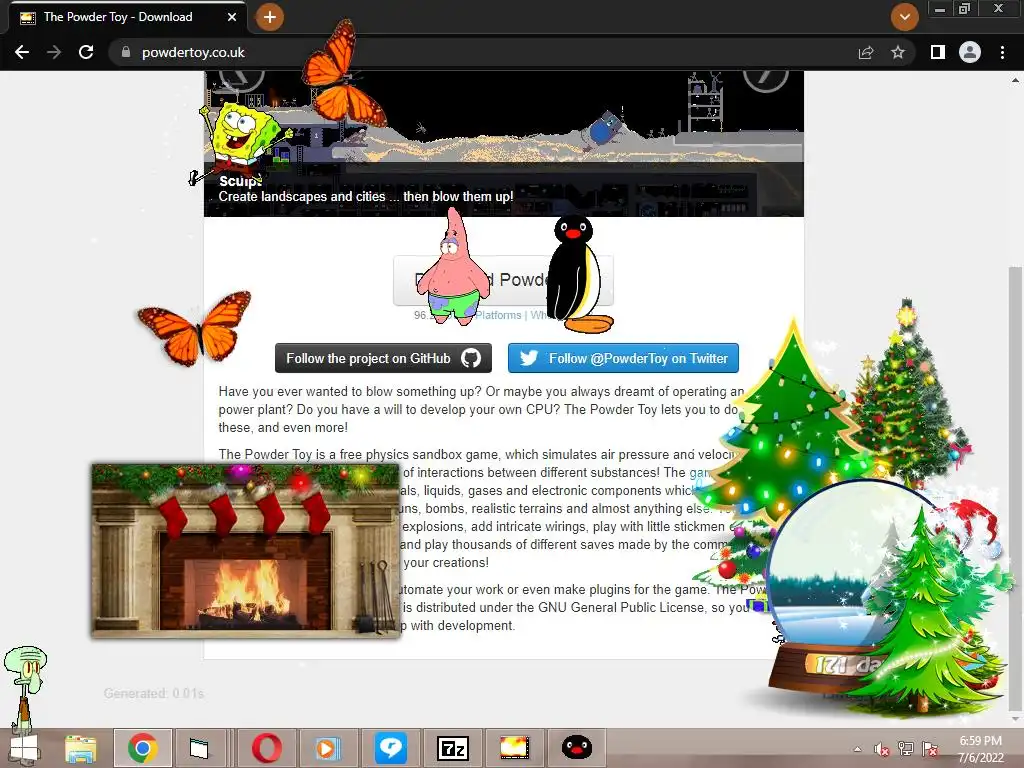Open the Windows Start menu
The height and width of the screenshot is (768, 1024).
25,748
